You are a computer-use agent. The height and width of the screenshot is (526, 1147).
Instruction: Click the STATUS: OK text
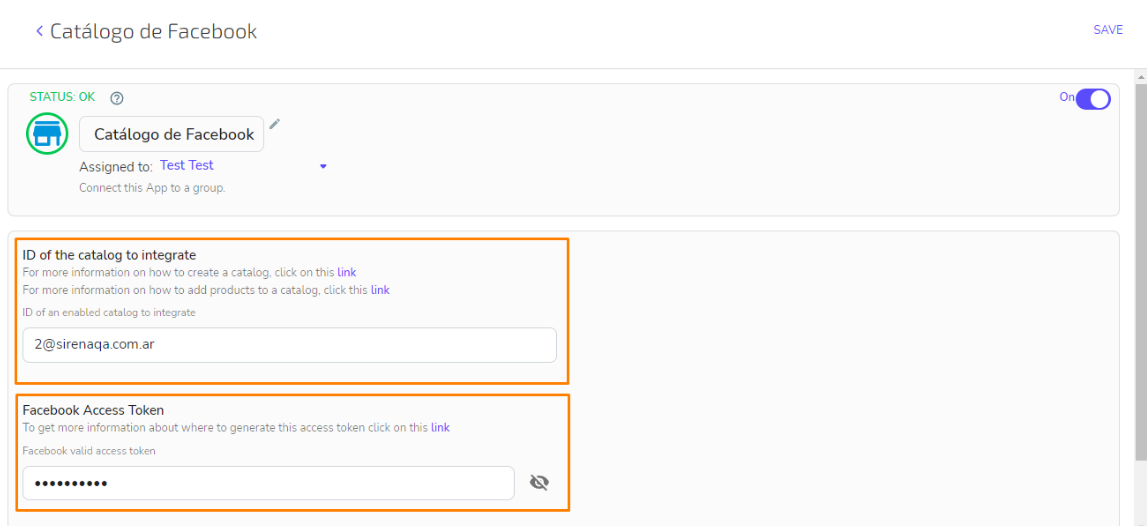click(62, 97)
